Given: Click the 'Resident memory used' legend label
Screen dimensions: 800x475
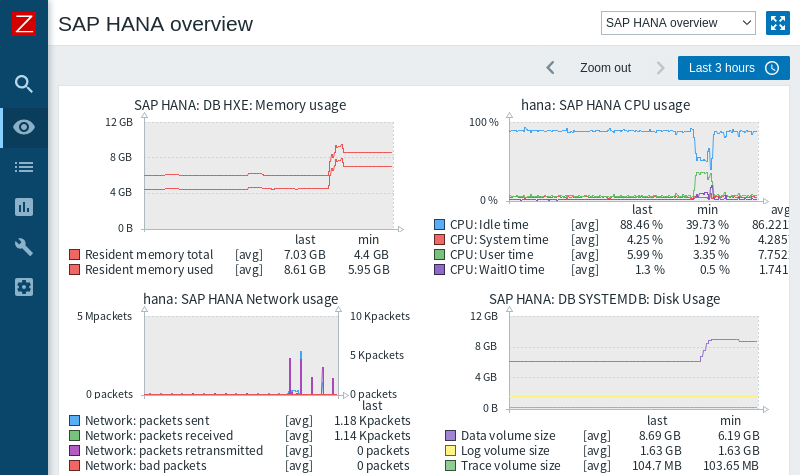Looking at the screenshot, I should [x=149, y=269].
